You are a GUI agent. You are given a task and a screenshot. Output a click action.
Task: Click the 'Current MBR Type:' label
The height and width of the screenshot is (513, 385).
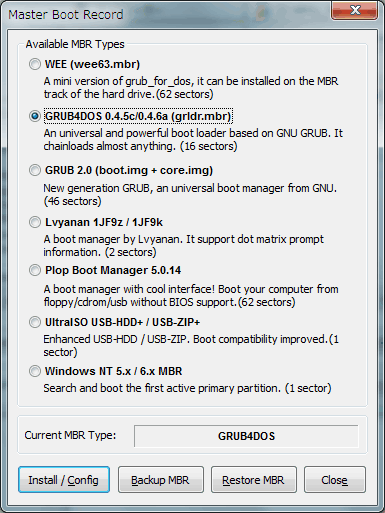click(70, 435)
